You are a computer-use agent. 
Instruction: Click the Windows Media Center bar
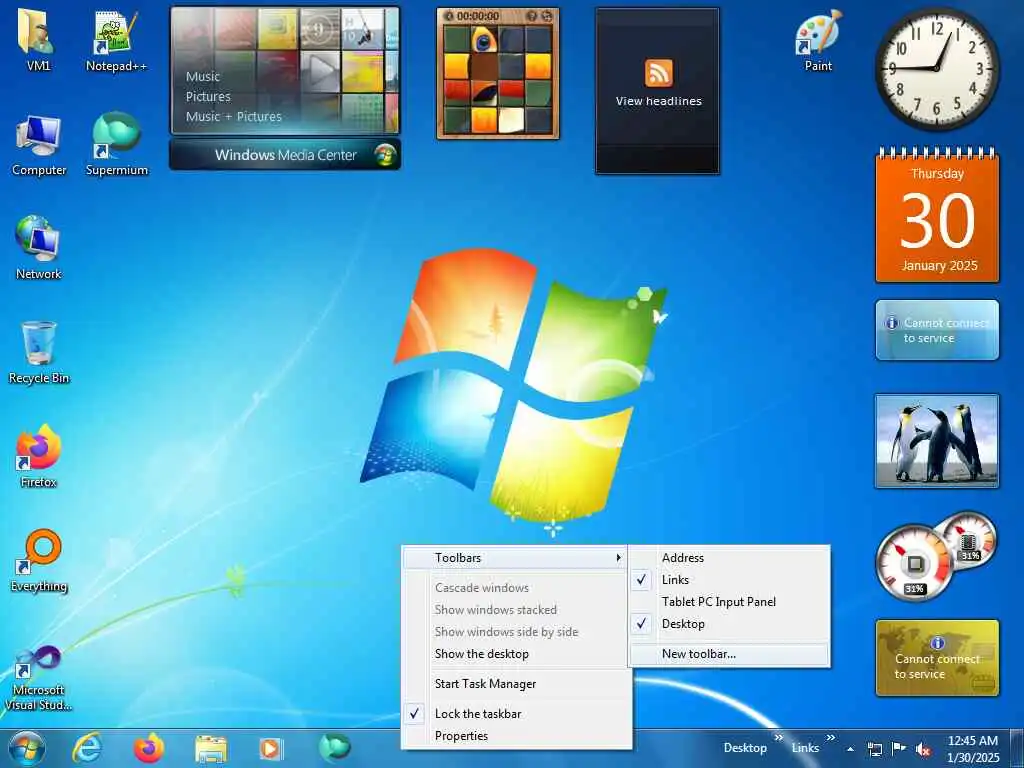tap(285, 155)
